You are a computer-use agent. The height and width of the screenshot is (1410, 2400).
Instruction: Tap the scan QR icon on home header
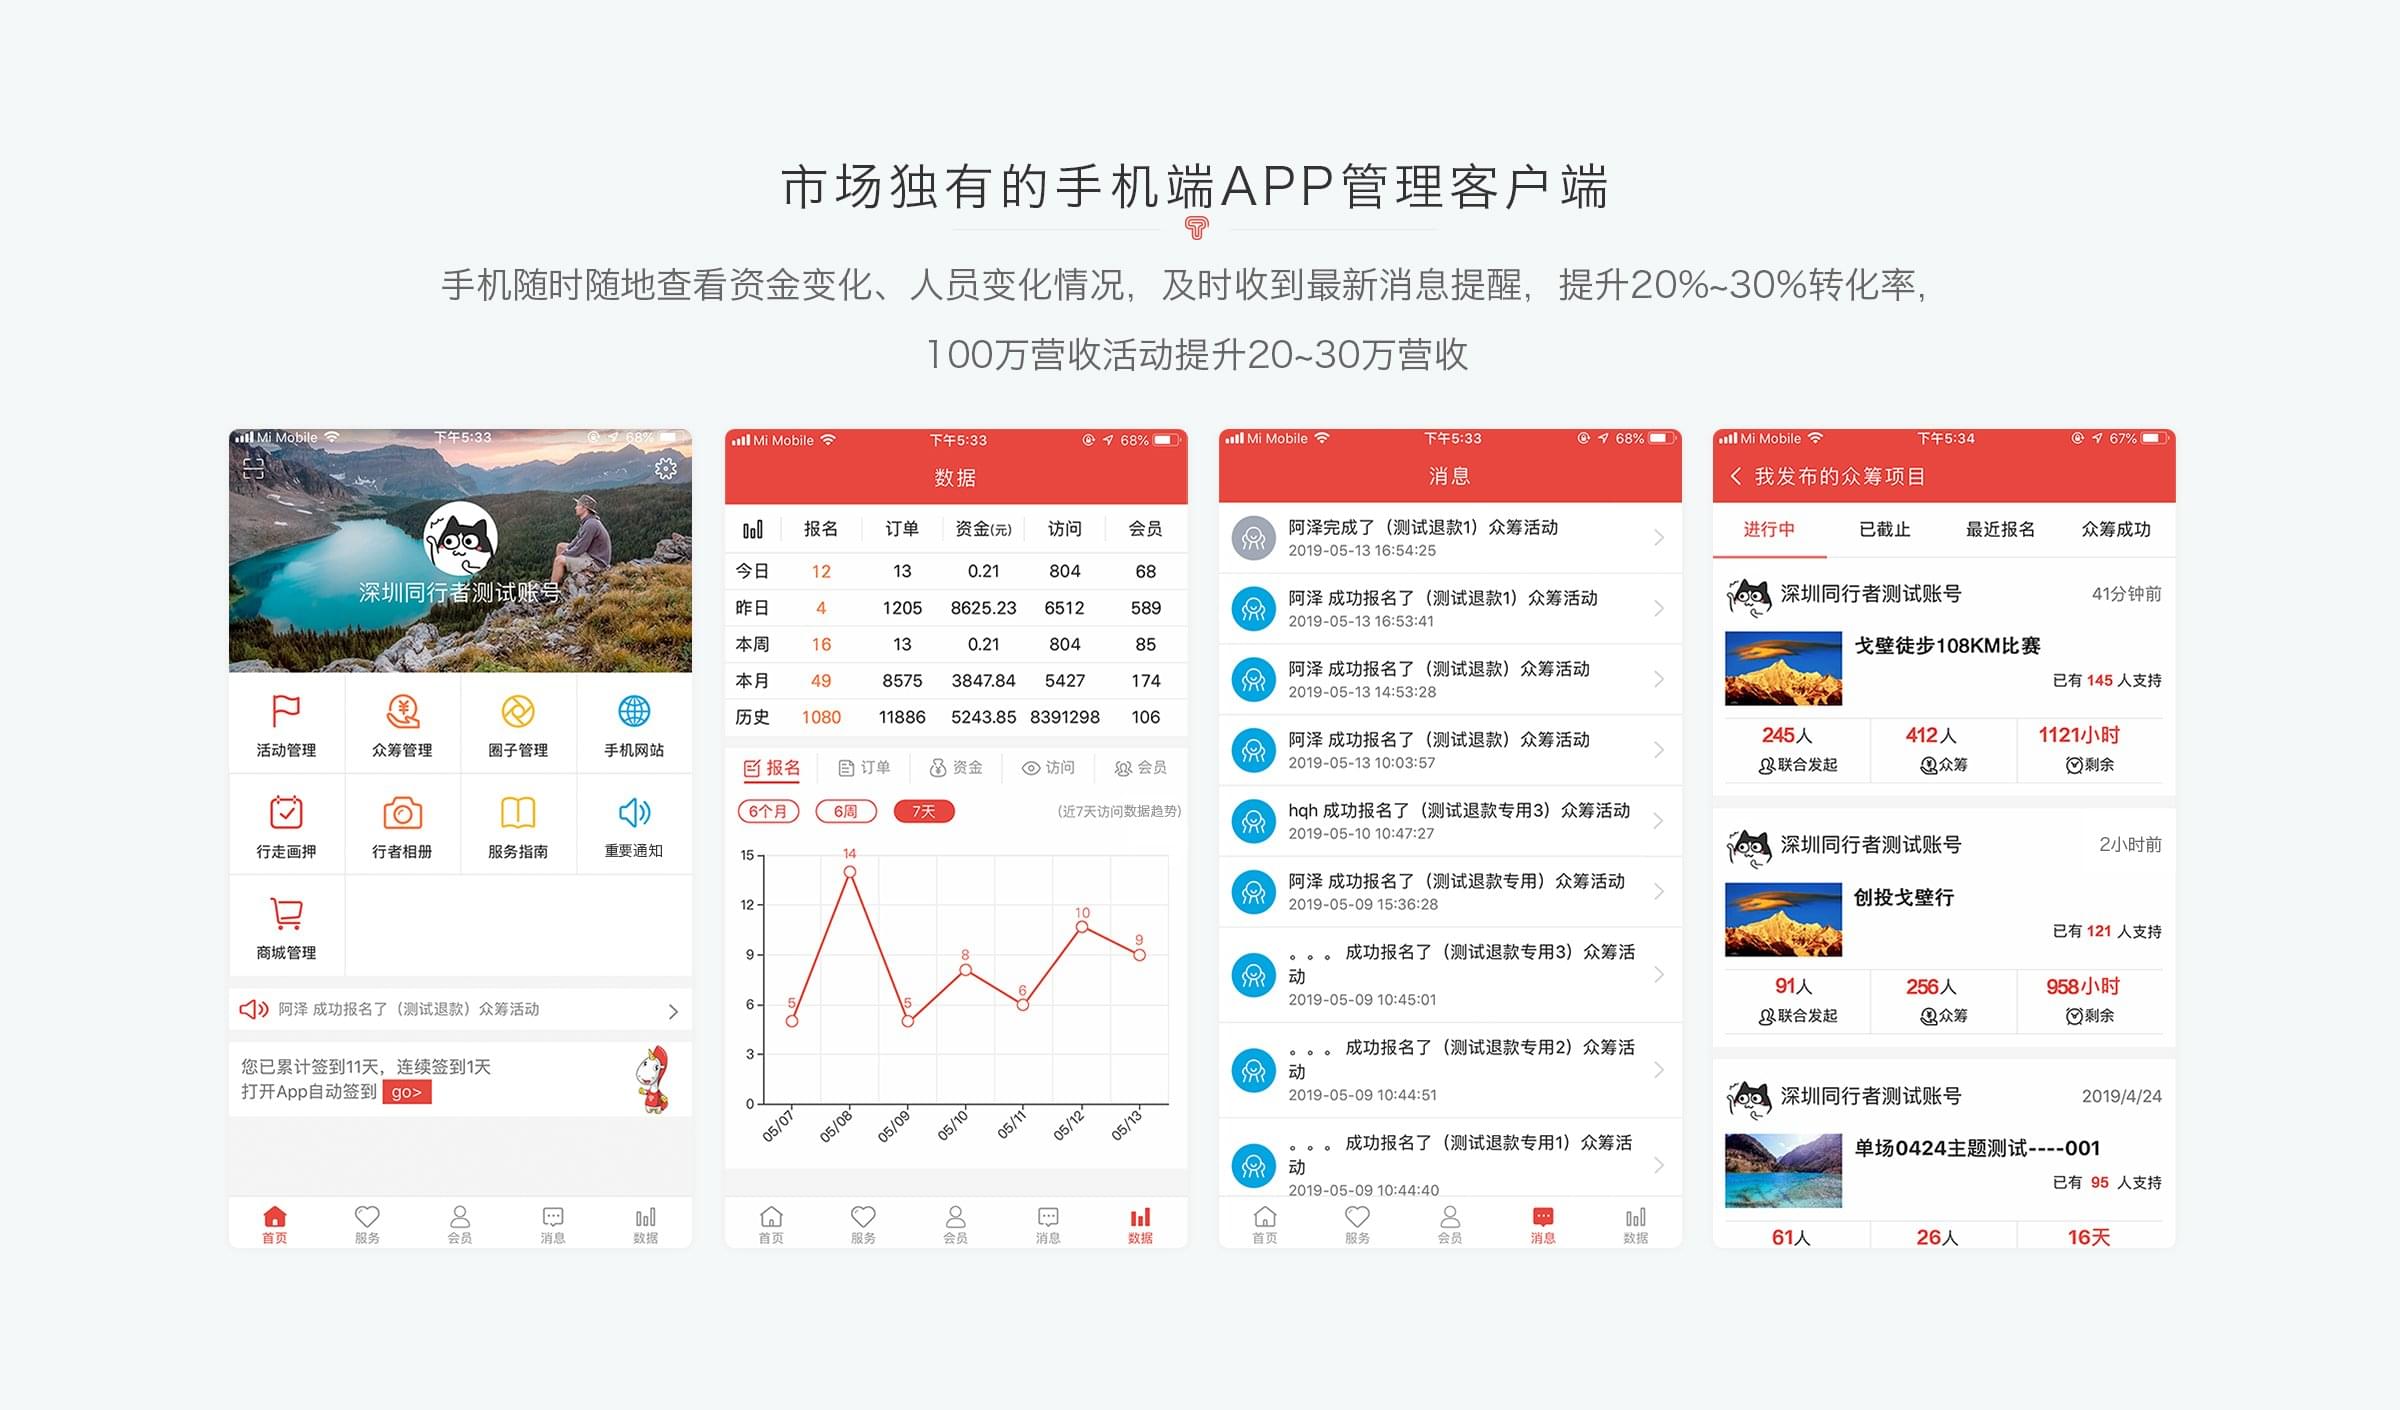click(254, 468)
